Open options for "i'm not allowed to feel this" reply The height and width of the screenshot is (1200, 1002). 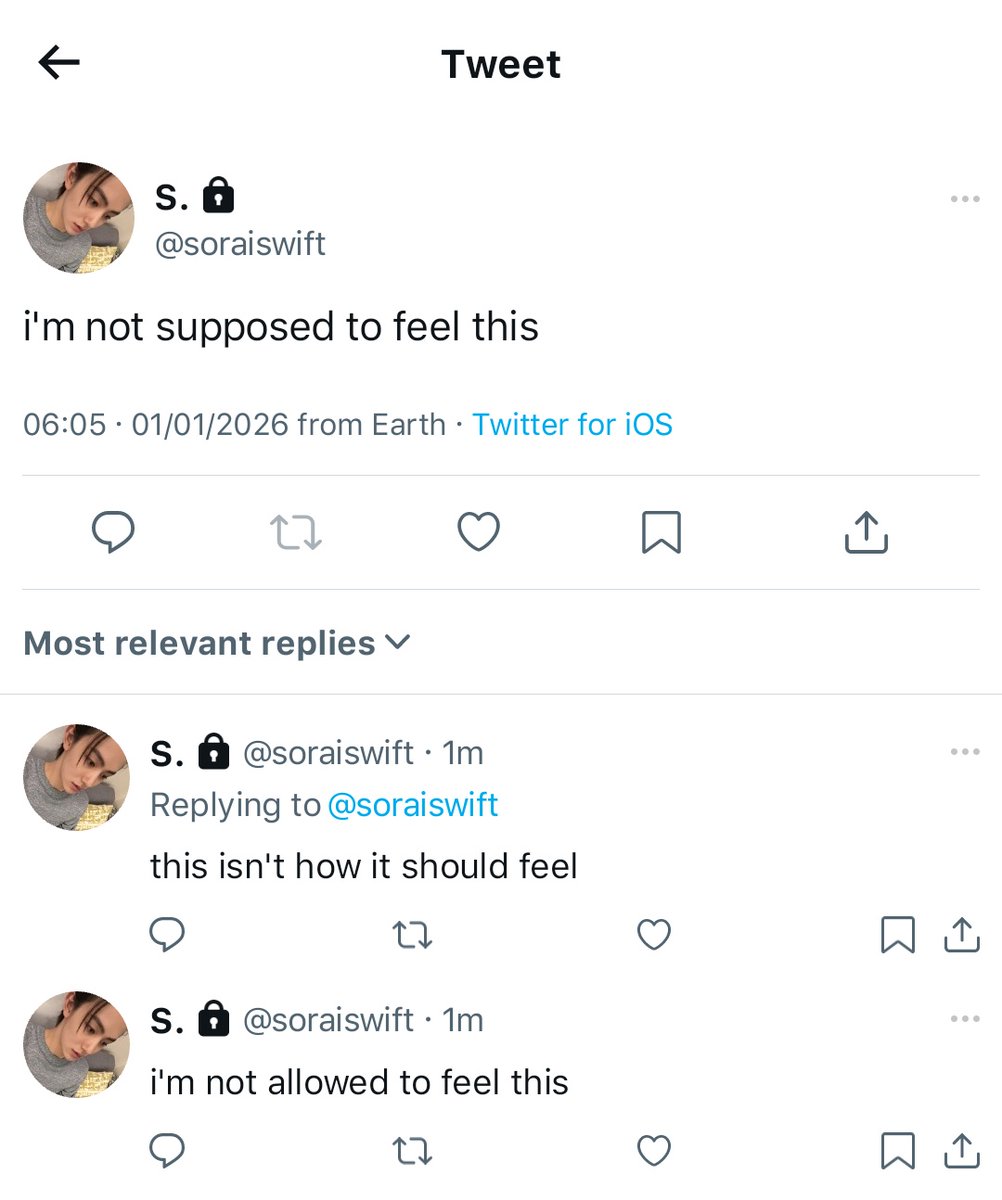coord(965,1019)
